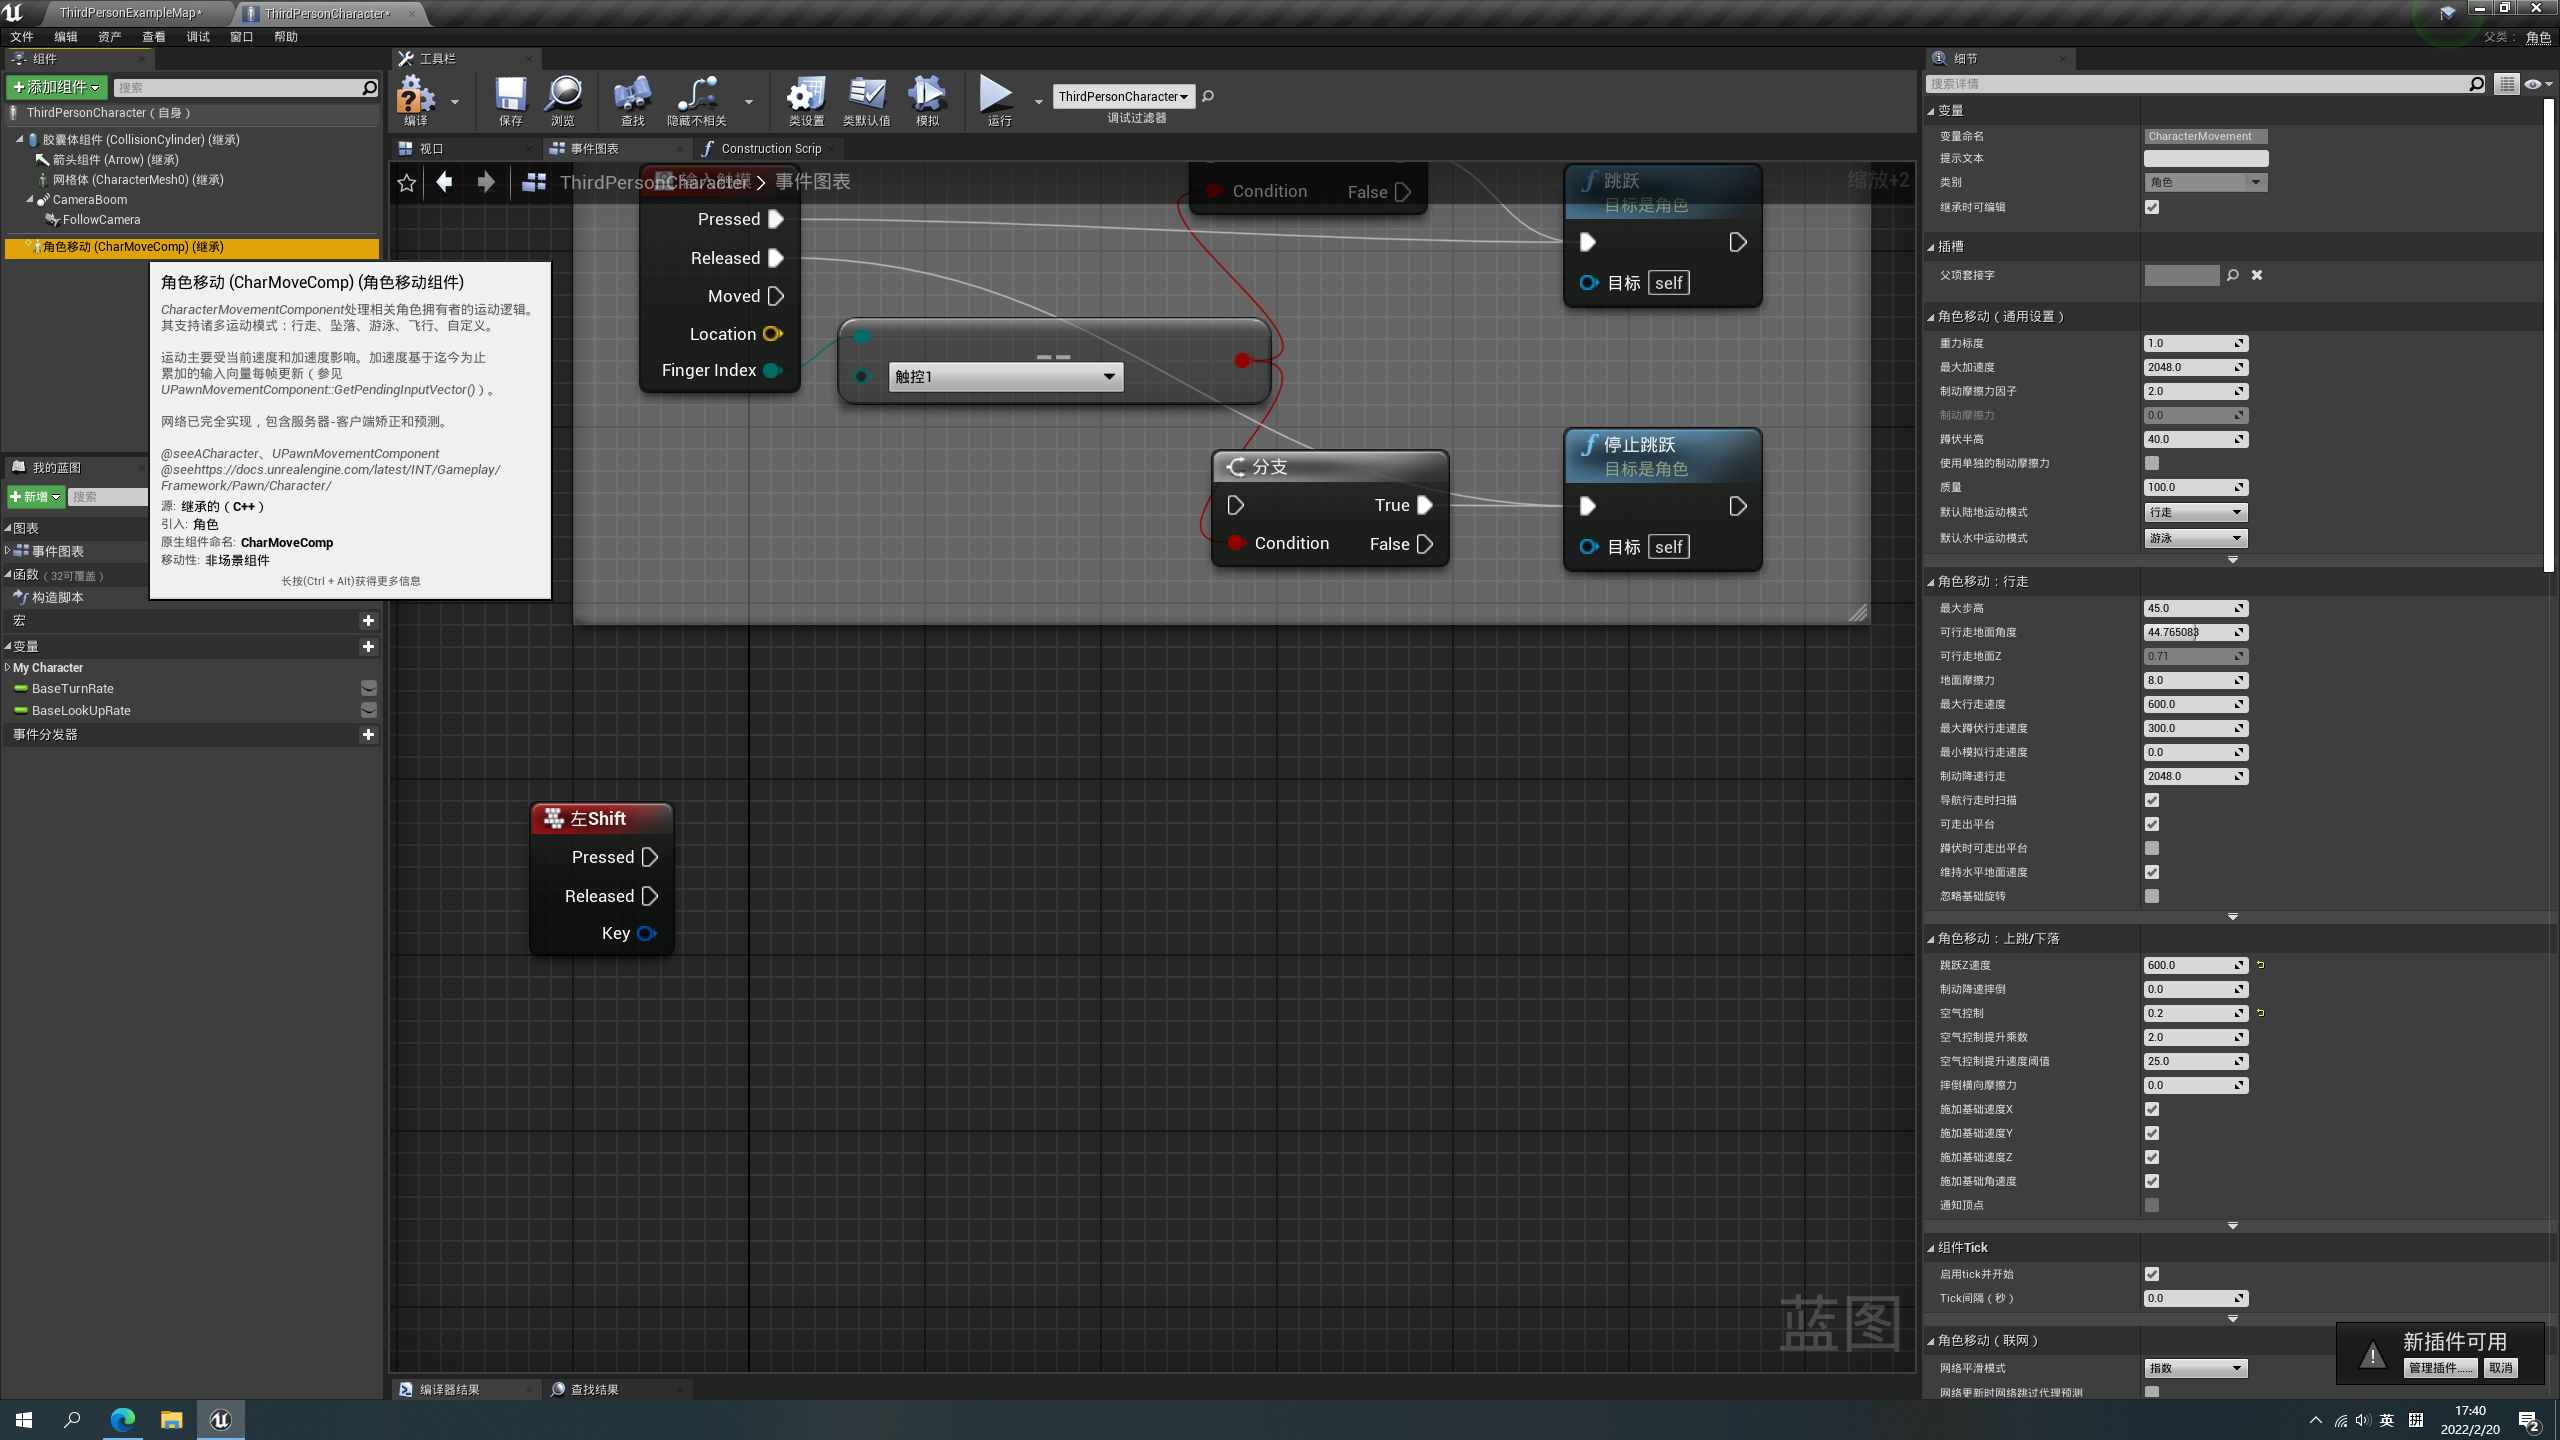Click the Compile (编译) toolbar icon
Viewport: 2560px width, 1440px height.
pos(416,99)
